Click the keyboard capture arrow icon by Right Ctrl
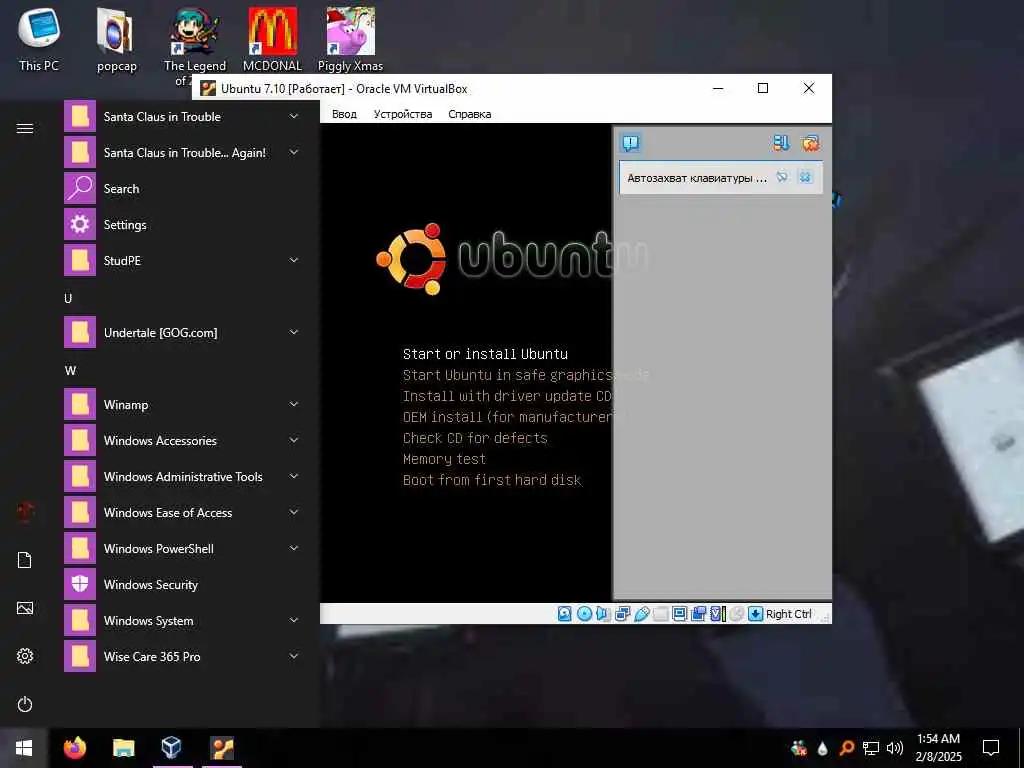Image resolution: width=1024 pixels, height=768 pixels. (755, 614)
